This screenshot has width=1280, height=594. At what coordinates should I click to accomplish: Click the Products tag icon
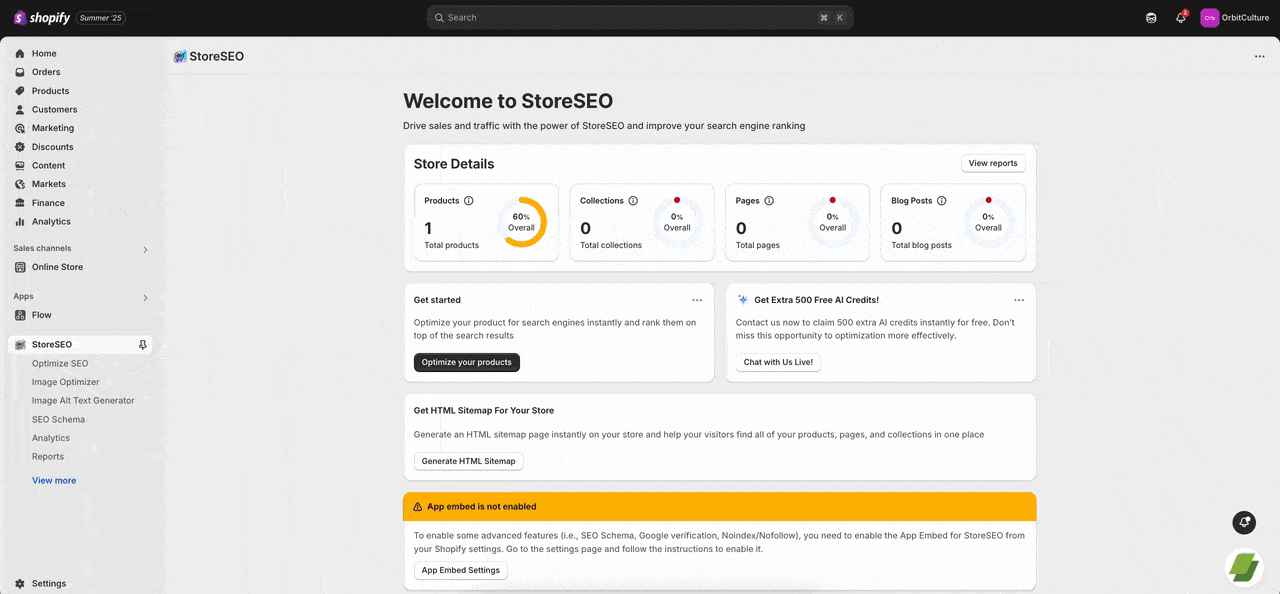click(20, 91)
